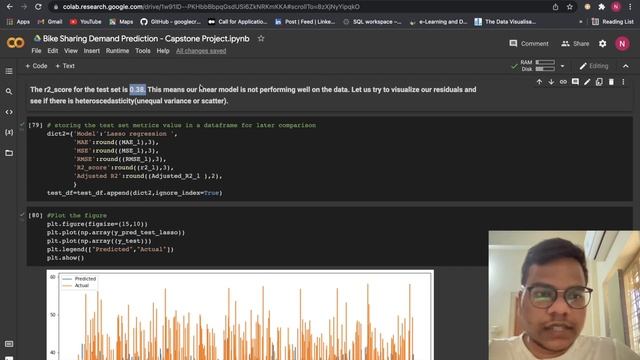Click the output plot image
This screenshot has height=360, width=640.
click(240, 315)
